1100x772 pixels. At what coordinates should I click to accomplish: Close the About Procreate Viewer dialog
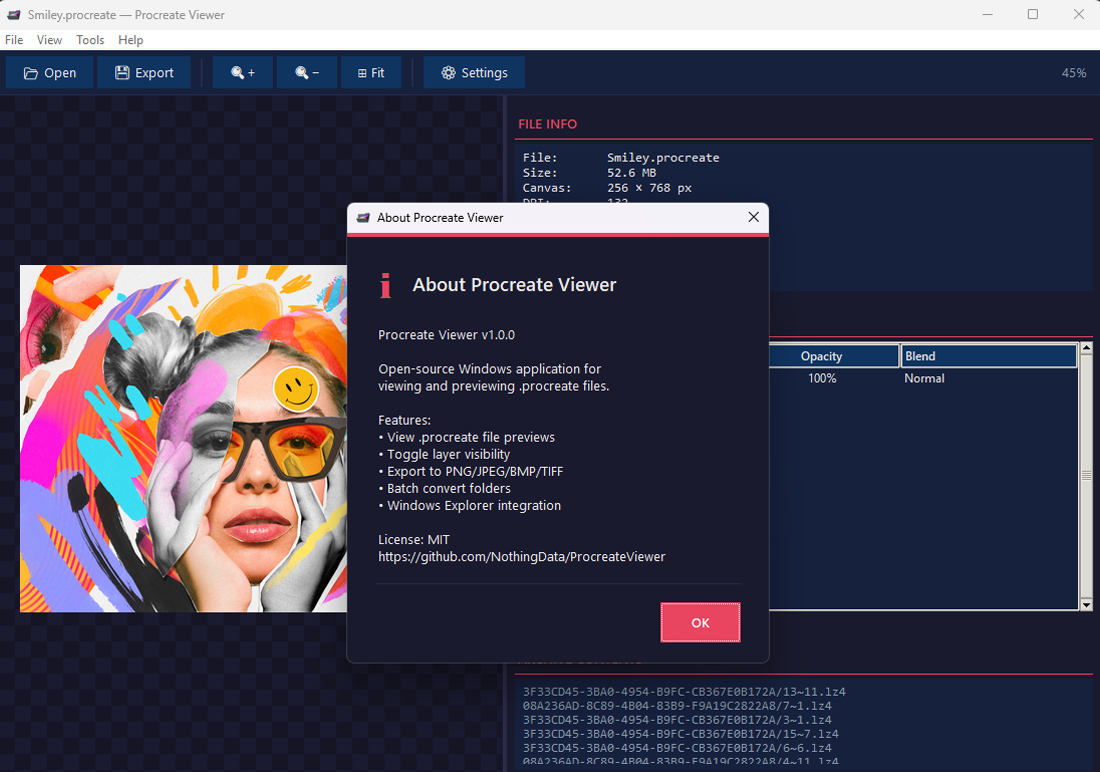tap(754, 217)
